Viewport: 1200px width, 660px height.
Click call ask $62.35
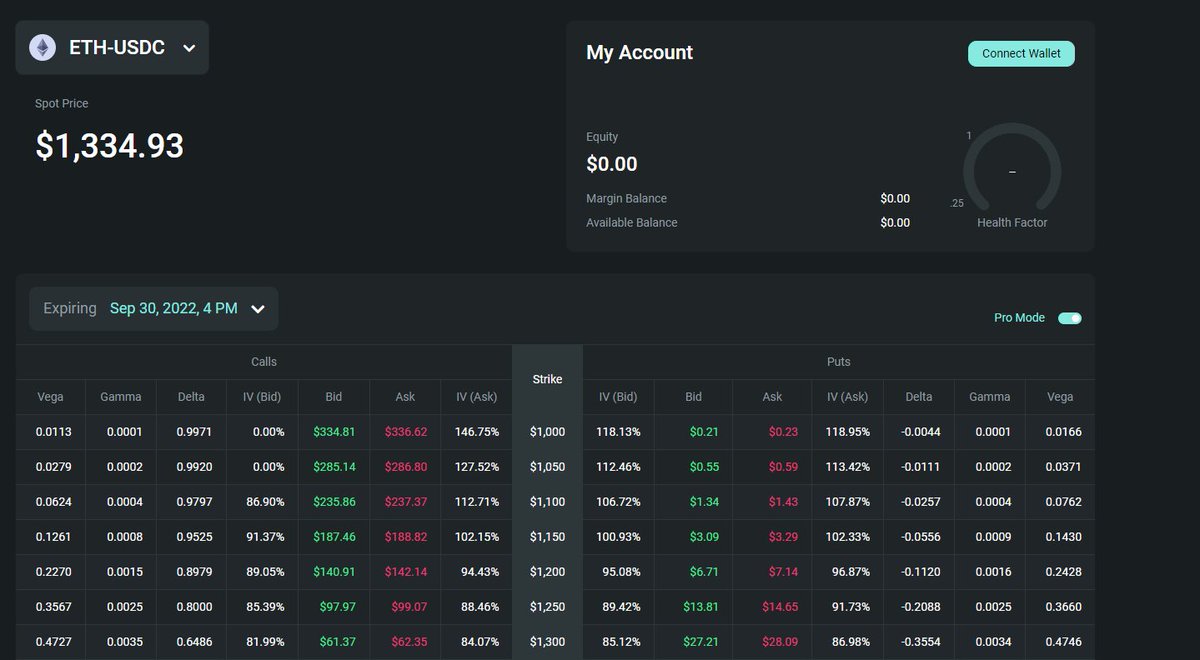coord(408,642)
